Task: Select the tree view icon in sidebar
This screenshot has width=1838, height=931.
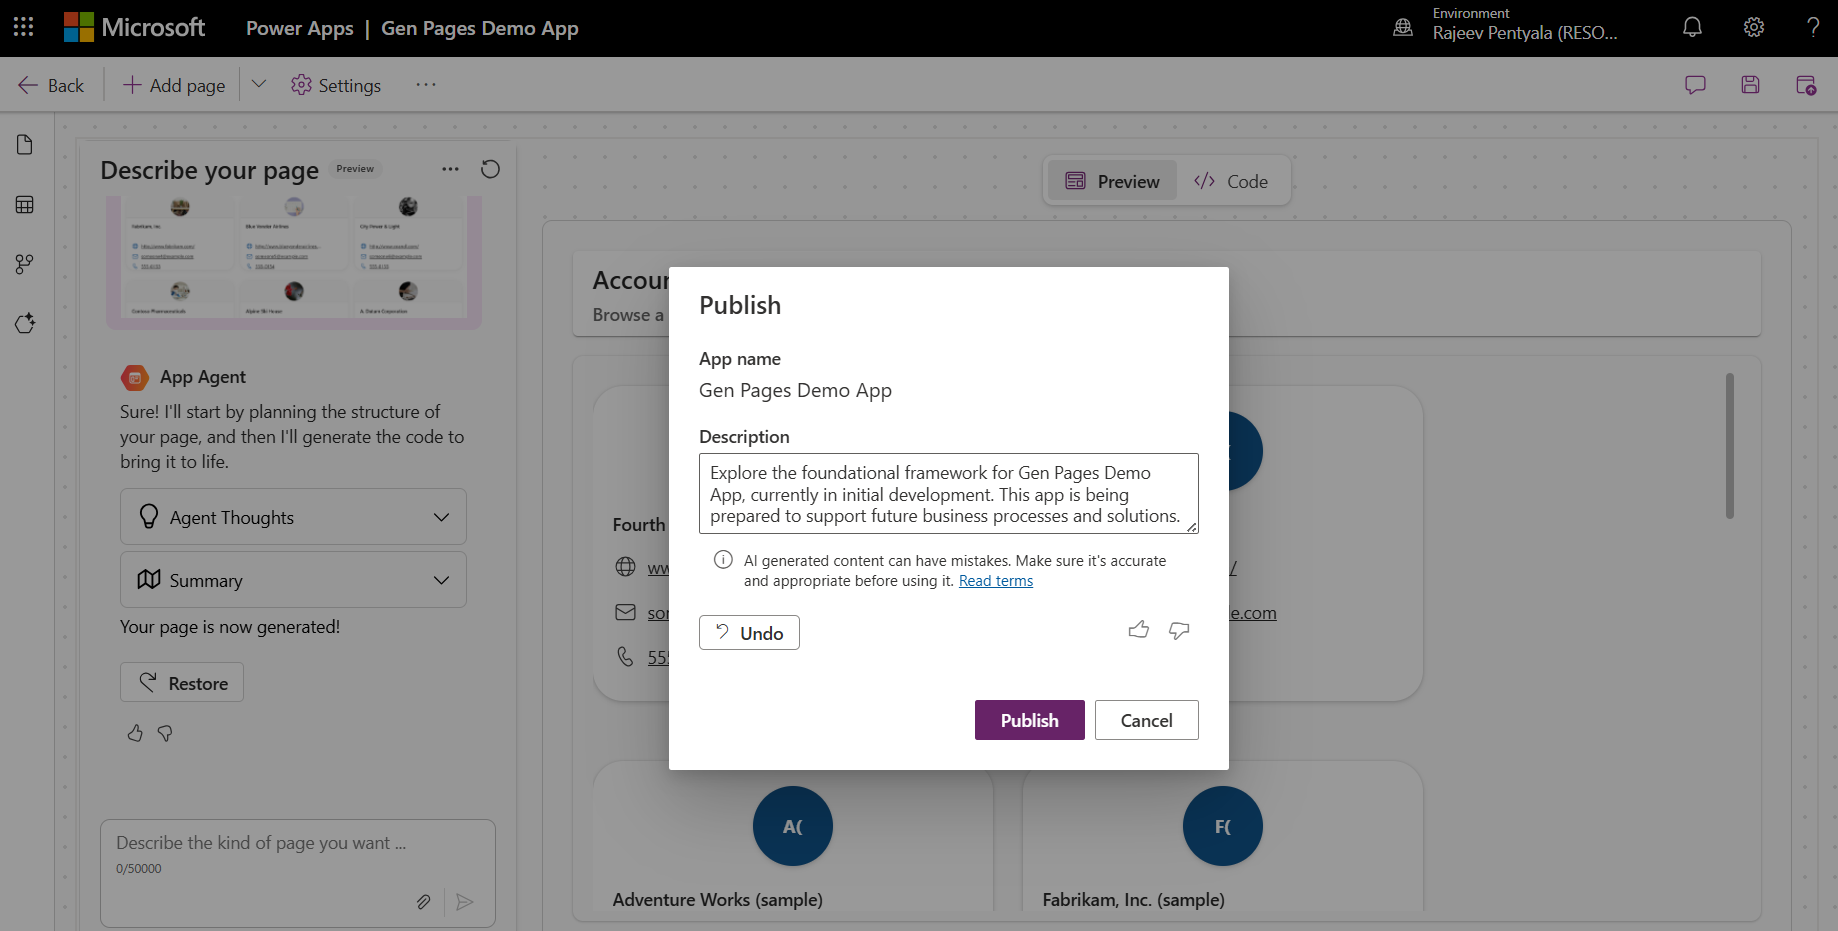Action: point(24,264)
